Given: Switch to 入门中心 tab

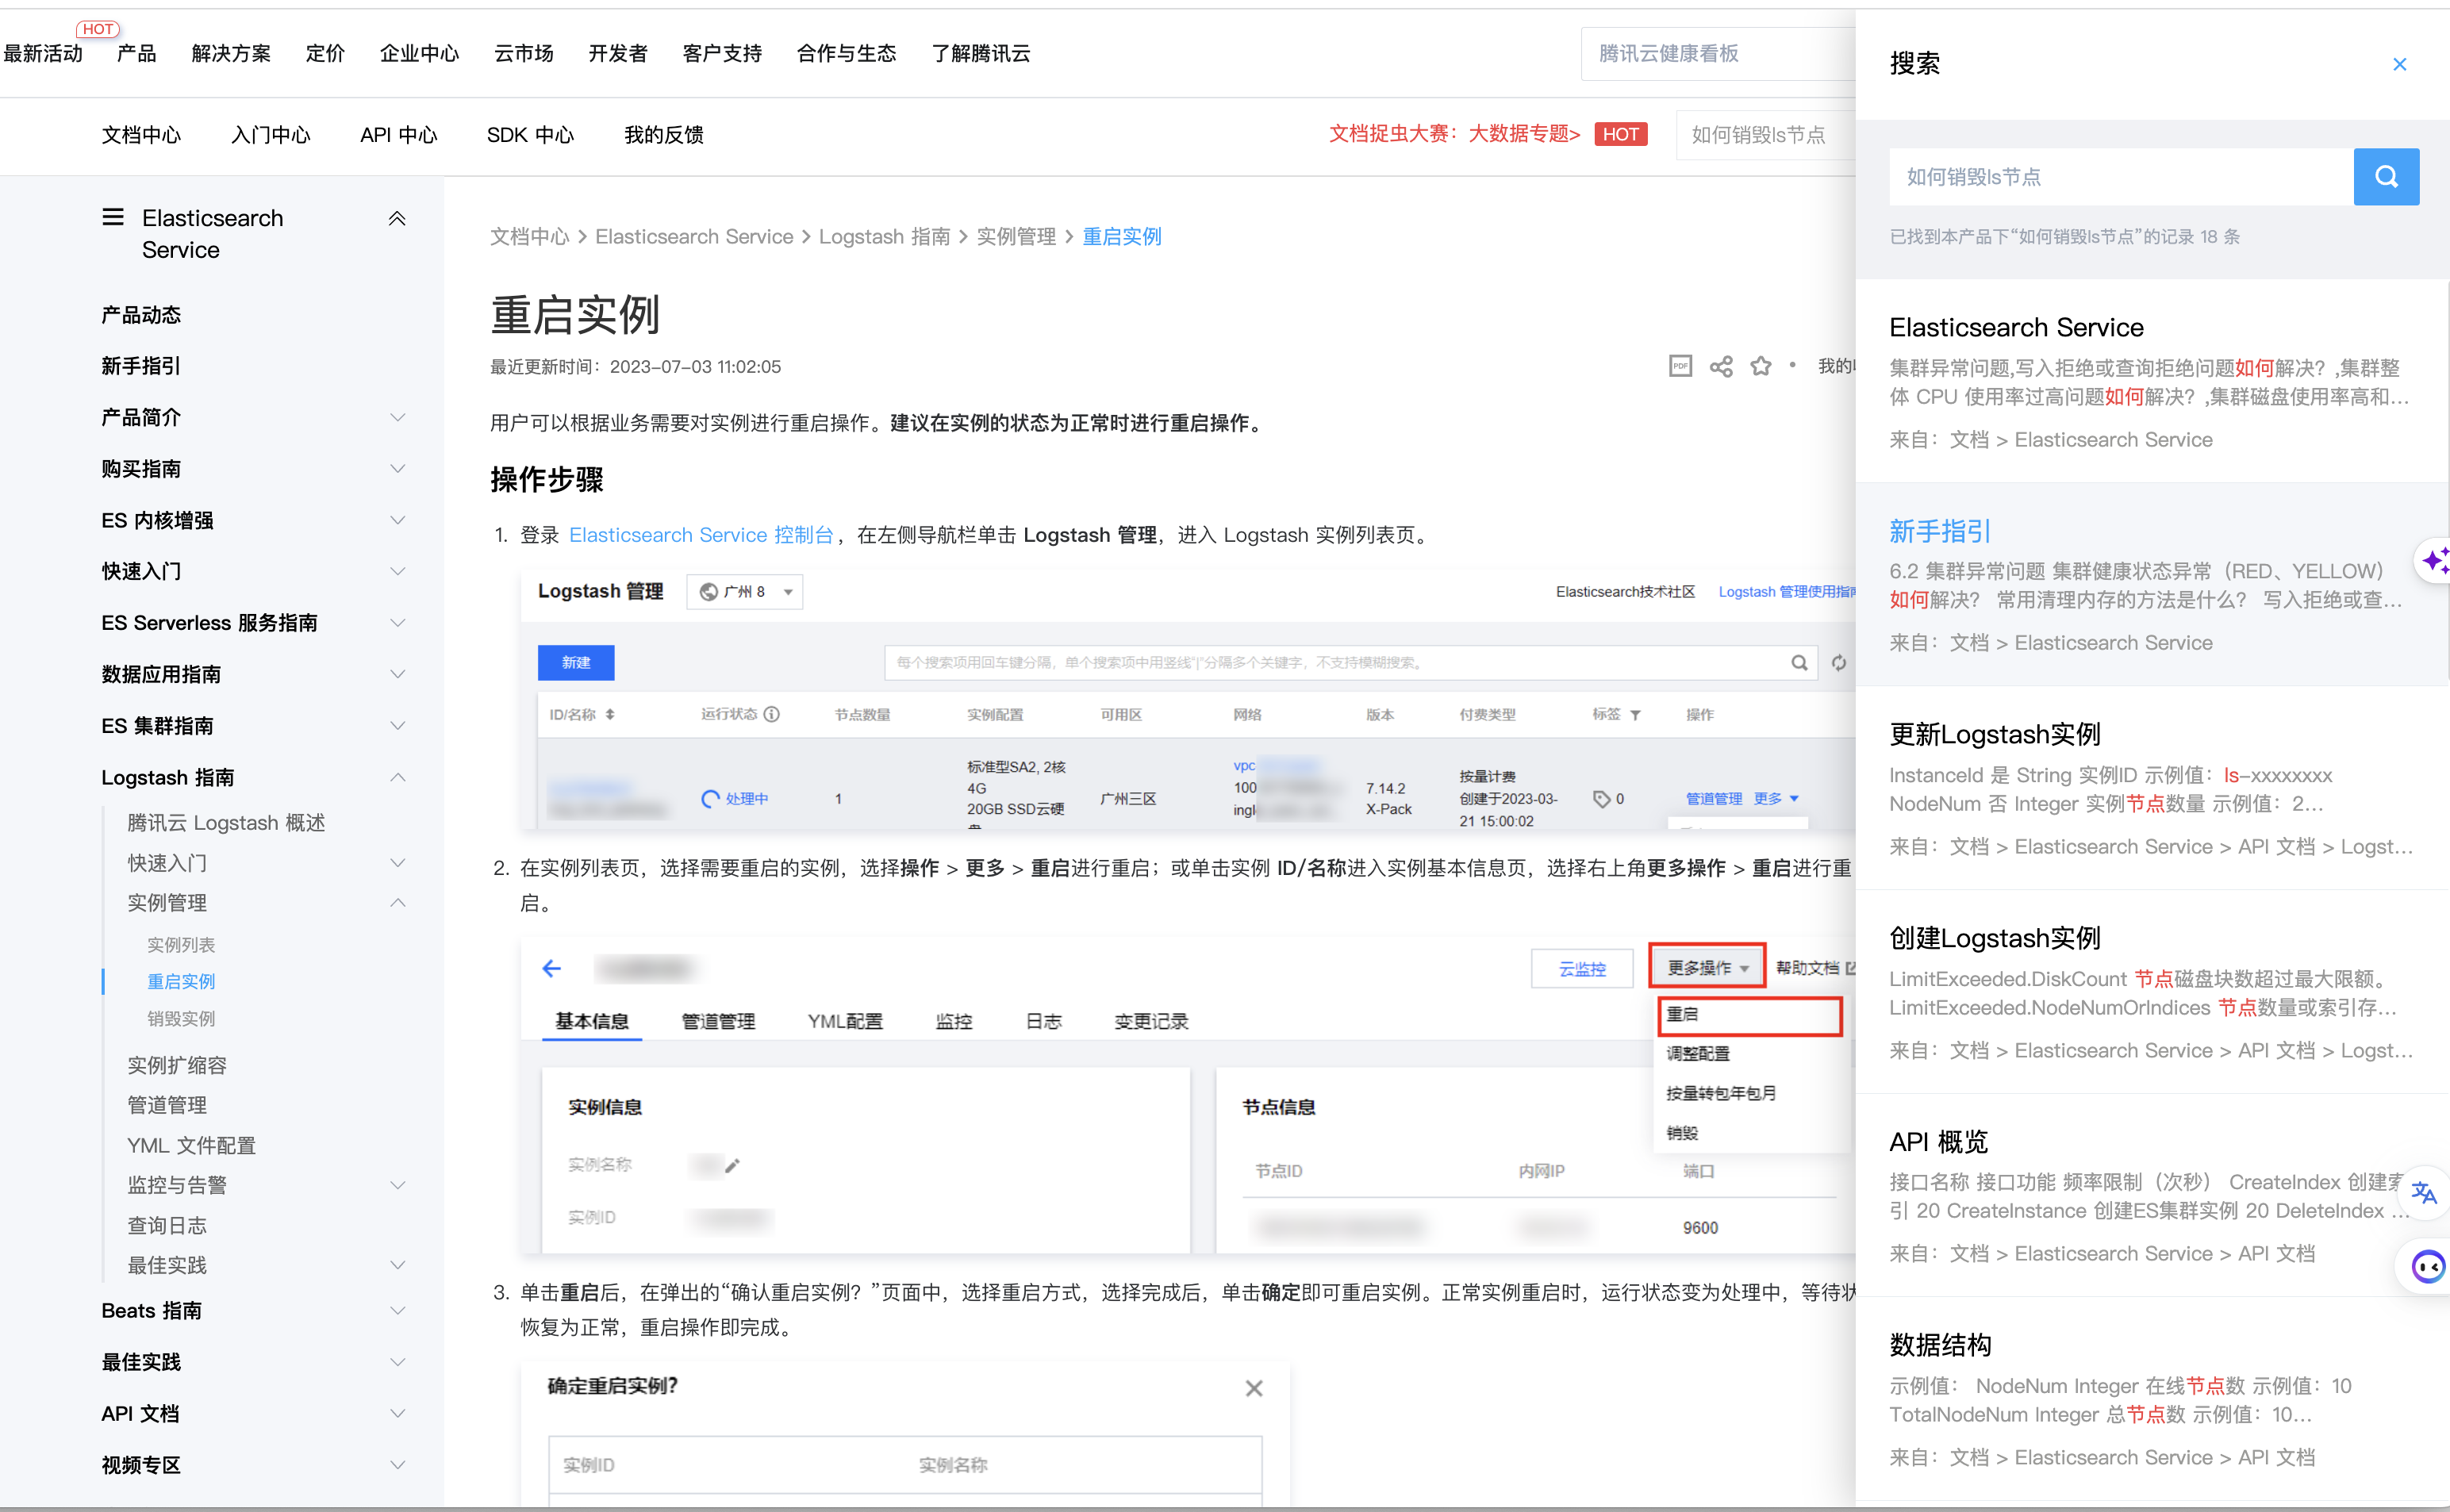Looking at the screenshot, I should [x=270, y=134].
